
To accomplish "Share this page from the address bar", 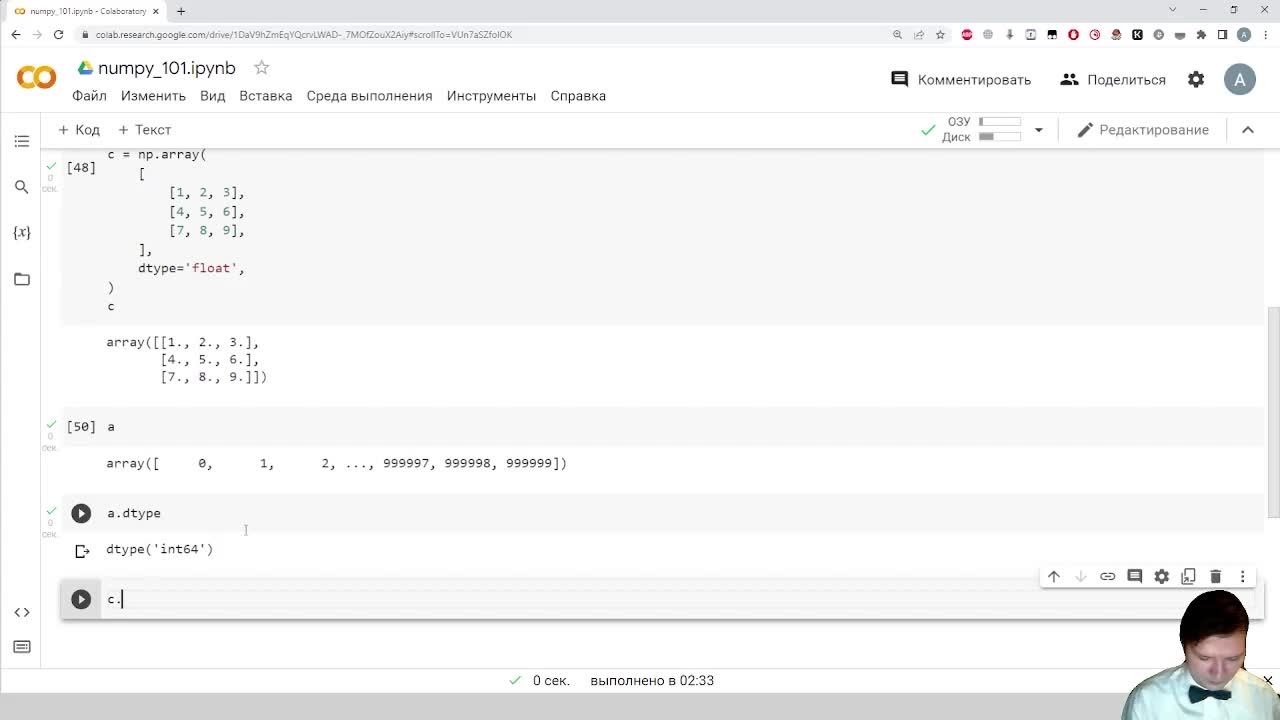I will click(x=919, y=34).
